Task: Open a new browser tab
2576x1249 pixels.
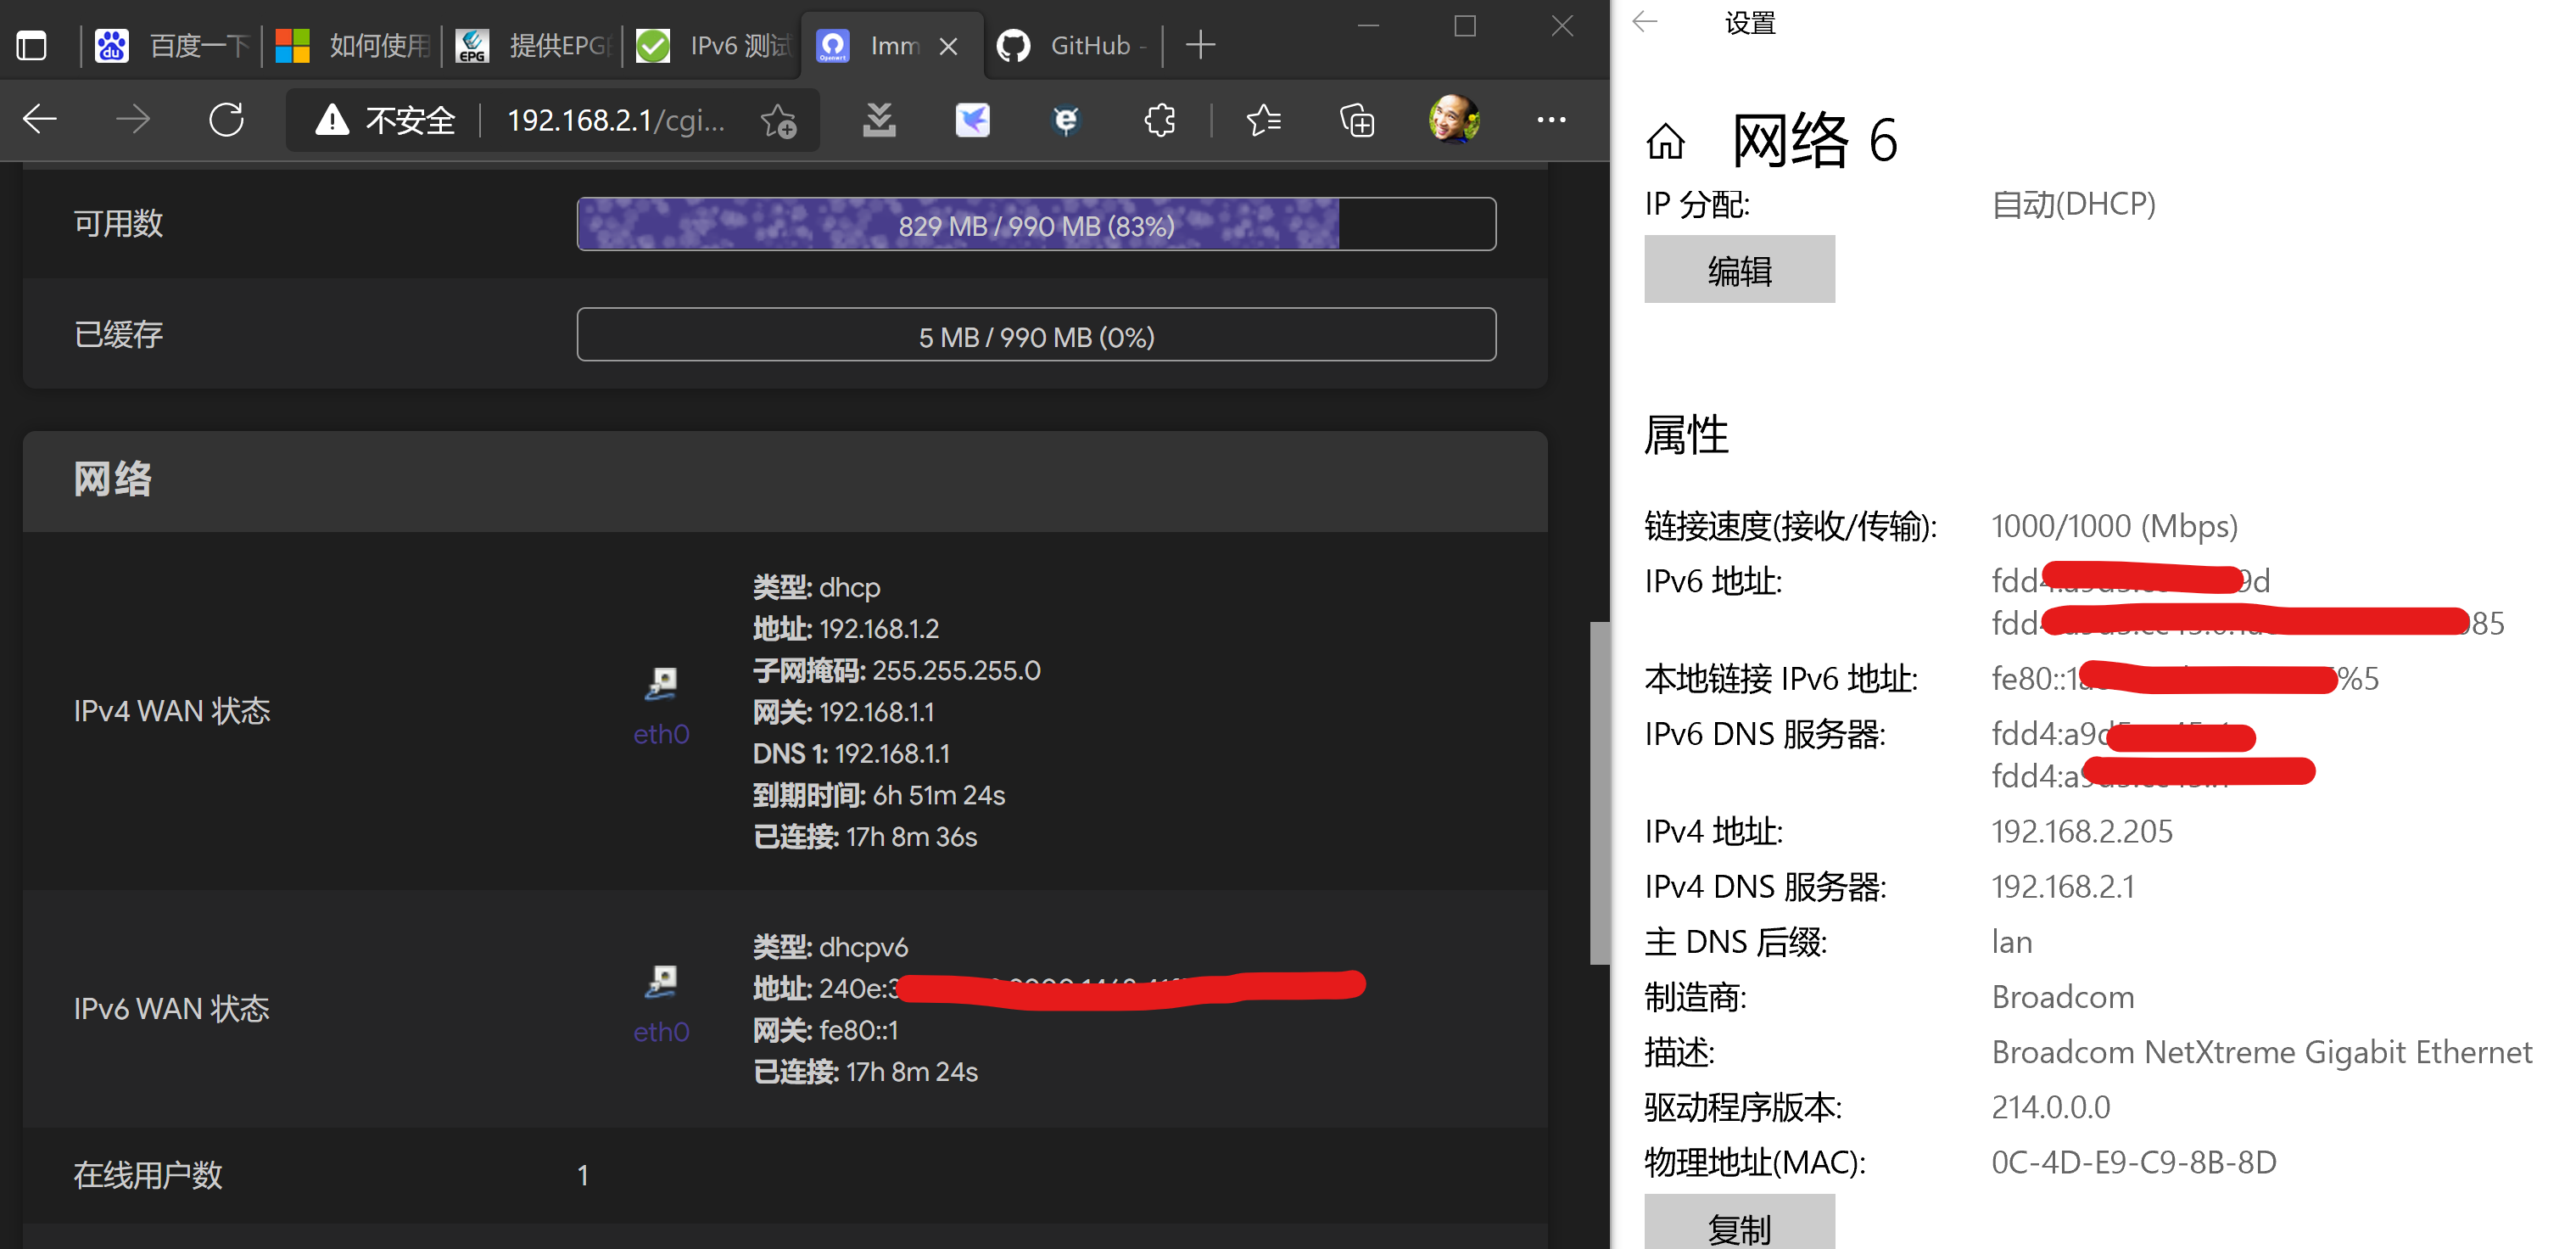Action: click(1200, 45)
